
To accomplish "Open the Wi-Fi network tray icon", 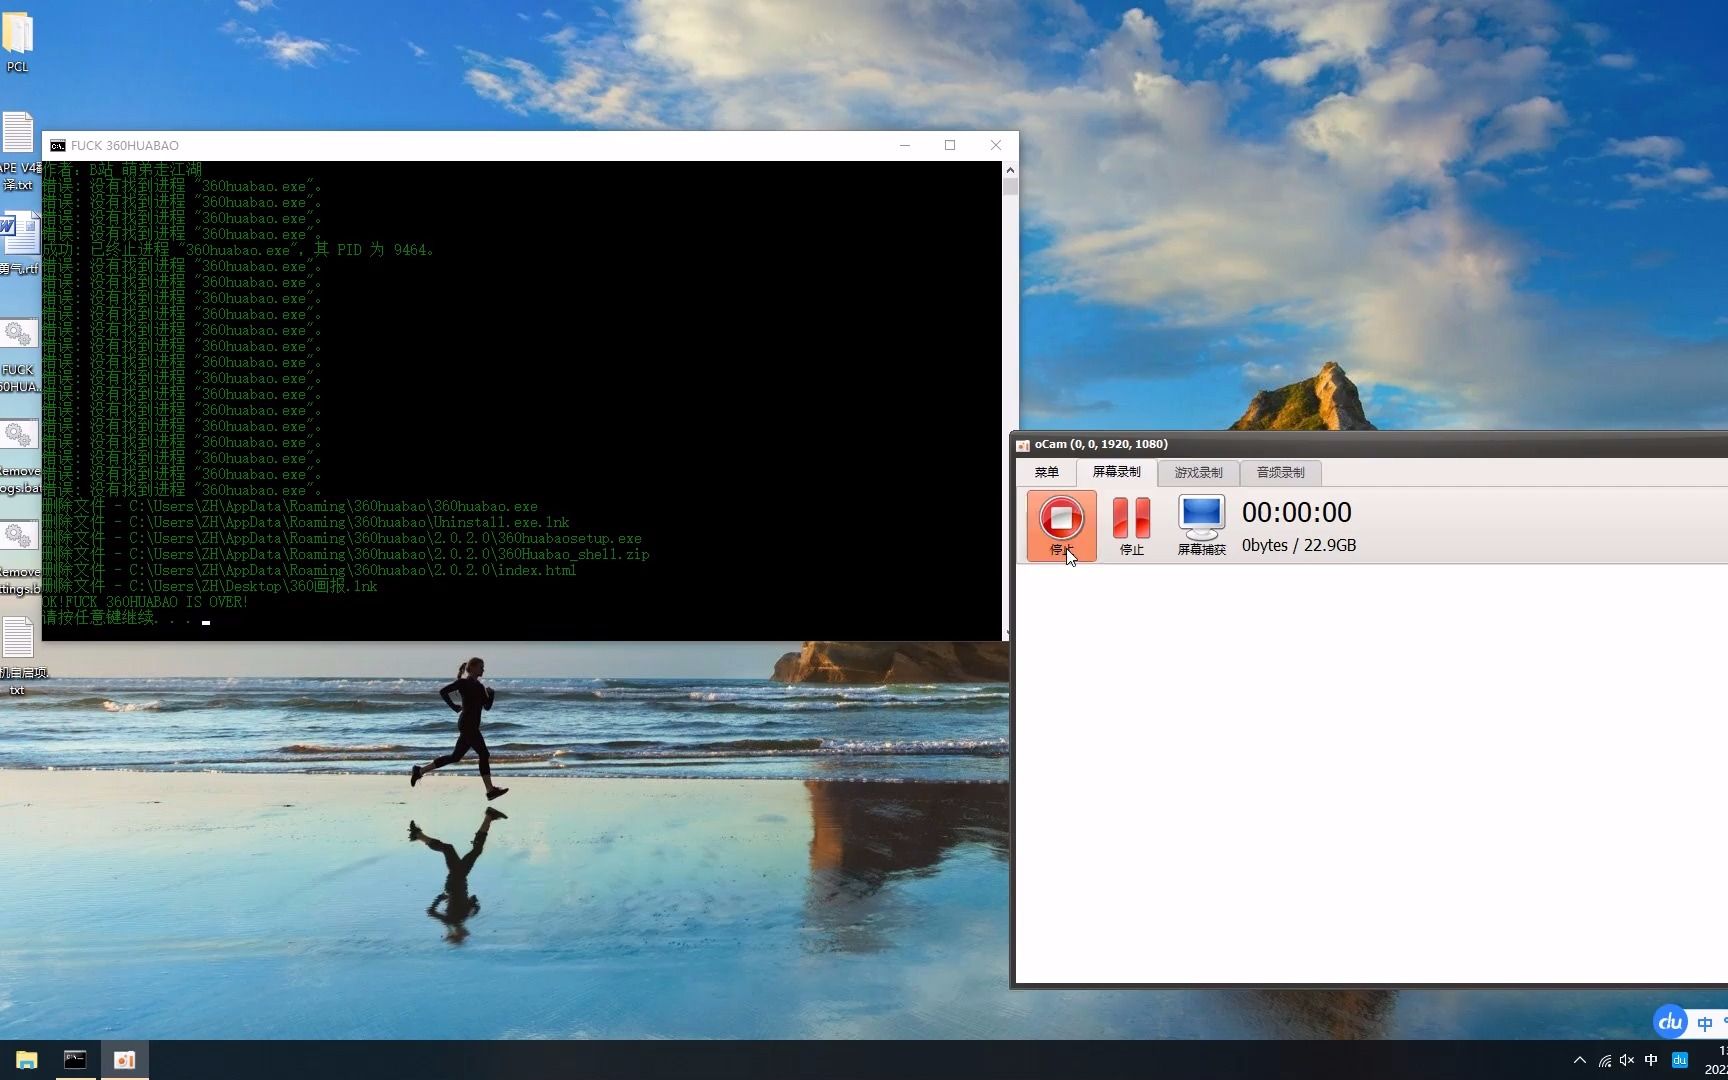I will [1604, 1060].
